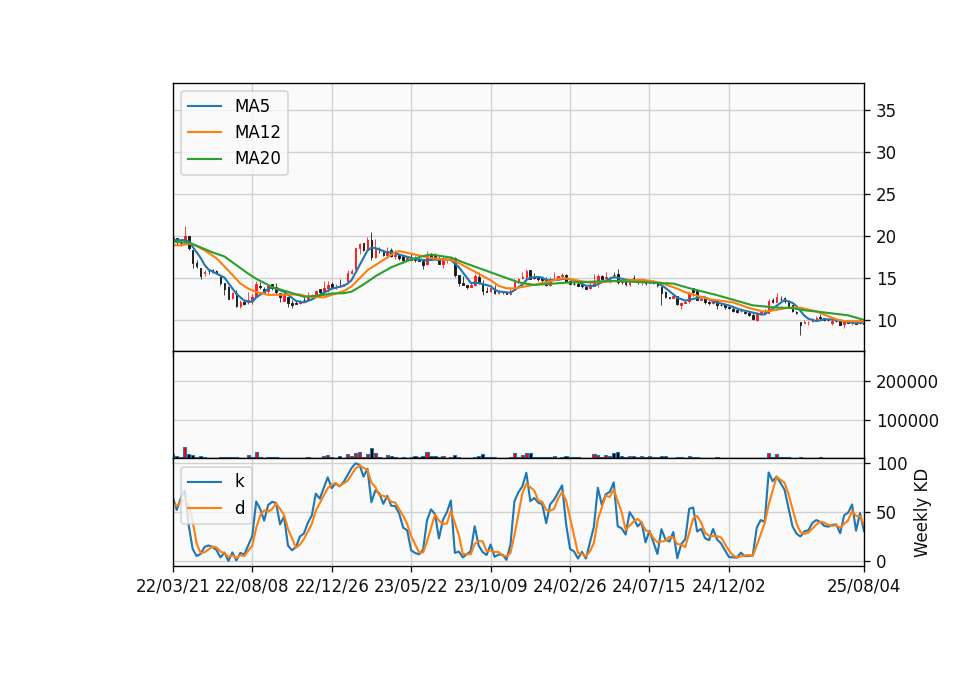Viewport: 960px width, 690px height.
Task: Click the 25/08/04 date axis label
Action: (863, 586)
